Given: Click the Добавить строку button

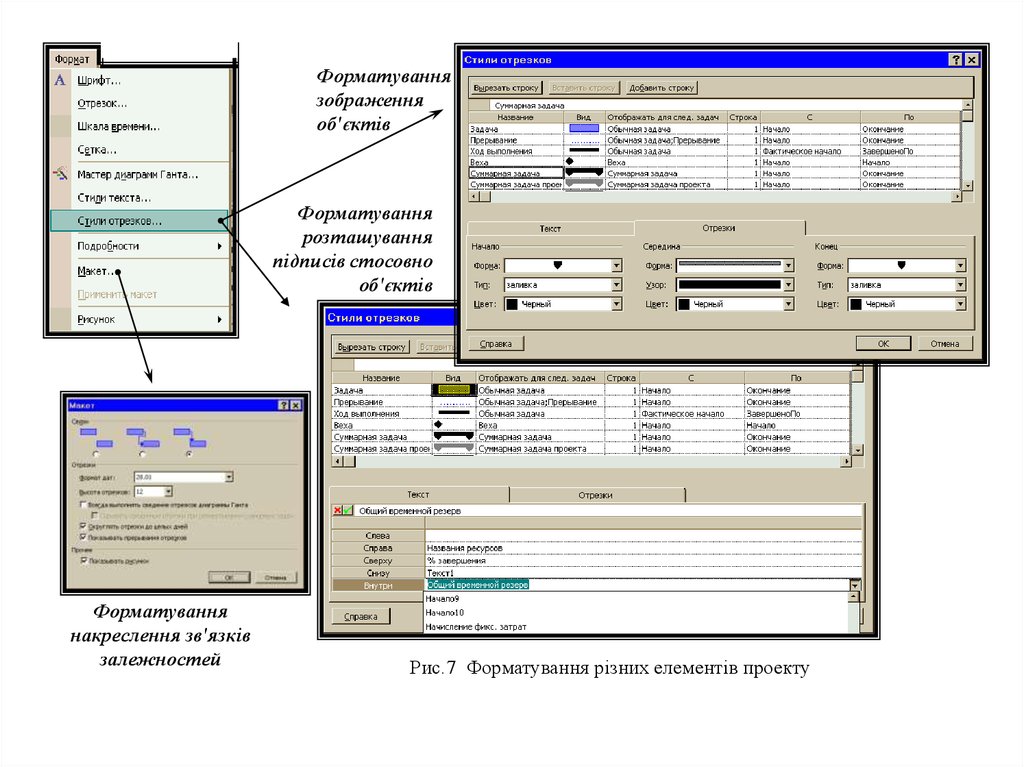Looking at the screenshot, I should (x=662, y=88).
